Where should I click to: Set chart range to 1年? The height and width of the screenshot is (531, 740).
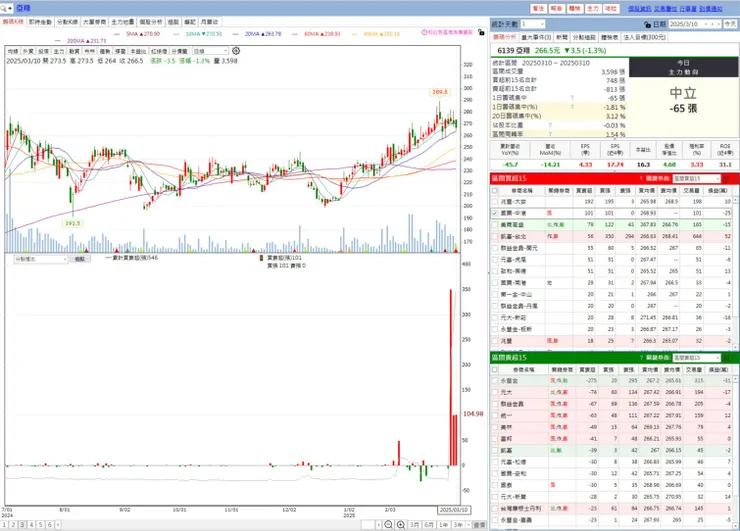(444, 525)
